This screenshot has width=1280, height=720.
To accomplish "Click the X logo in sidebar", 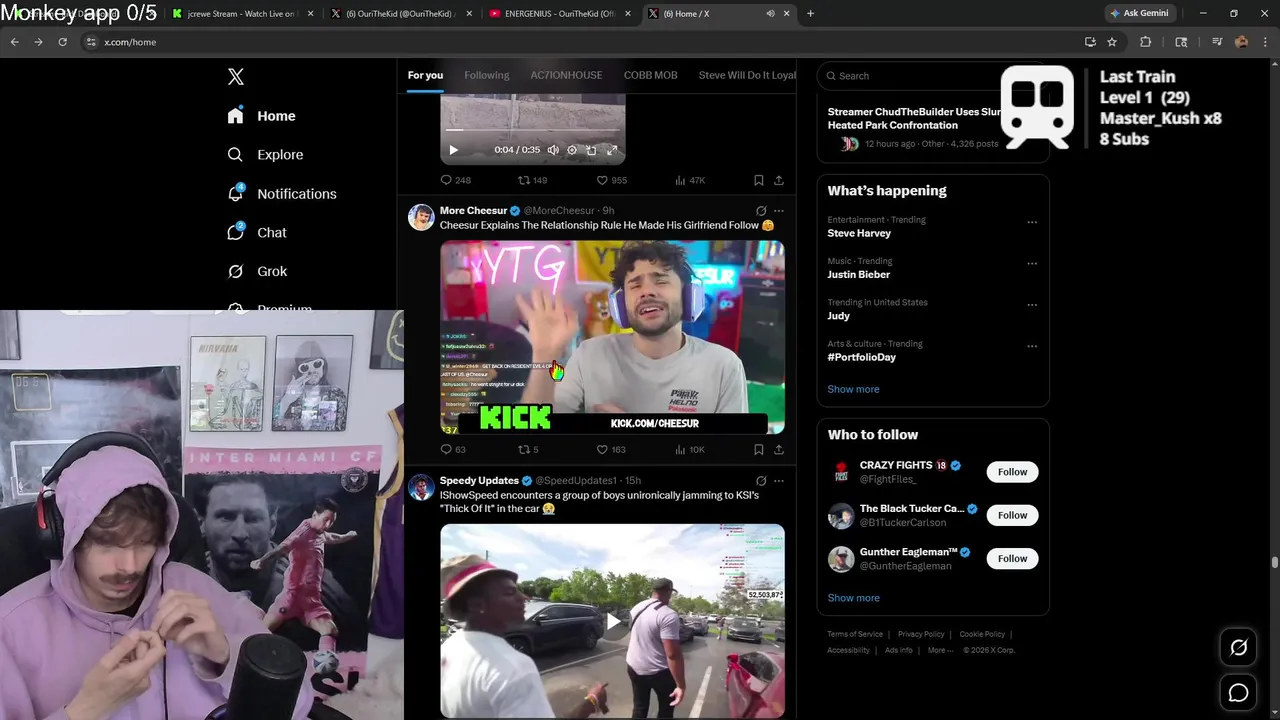I will 236,77.
